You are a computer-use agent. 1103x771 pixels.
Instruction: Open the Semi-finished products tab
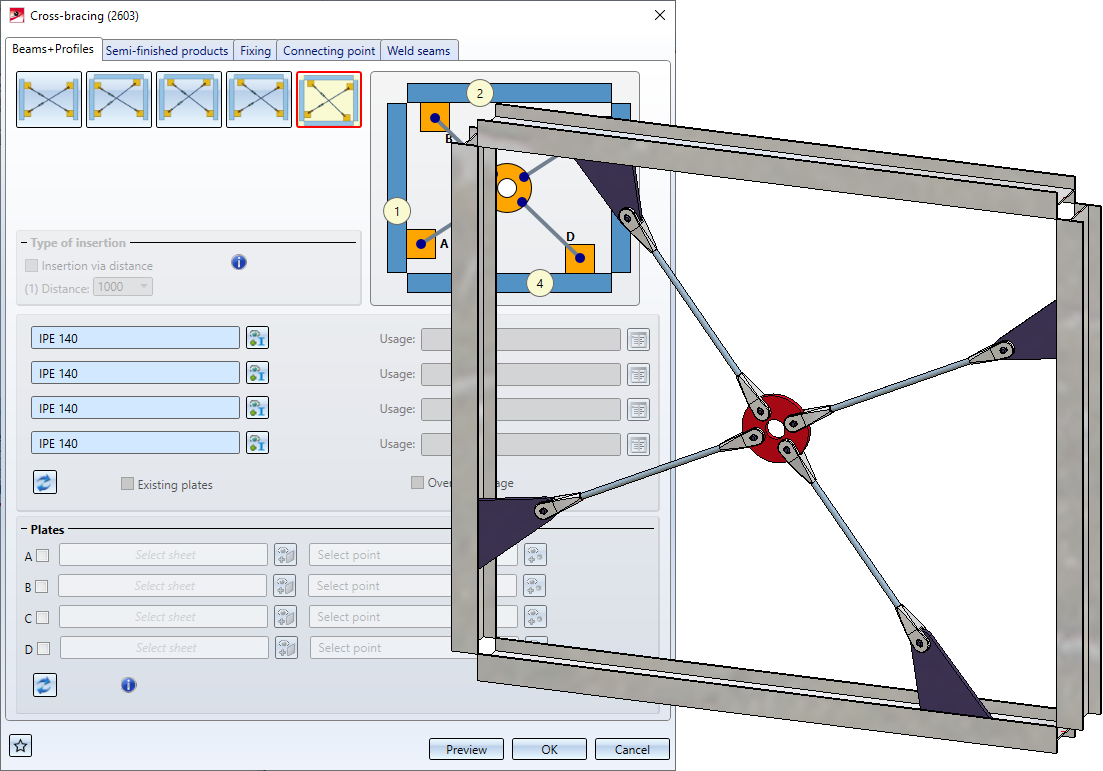click(167, 51)
